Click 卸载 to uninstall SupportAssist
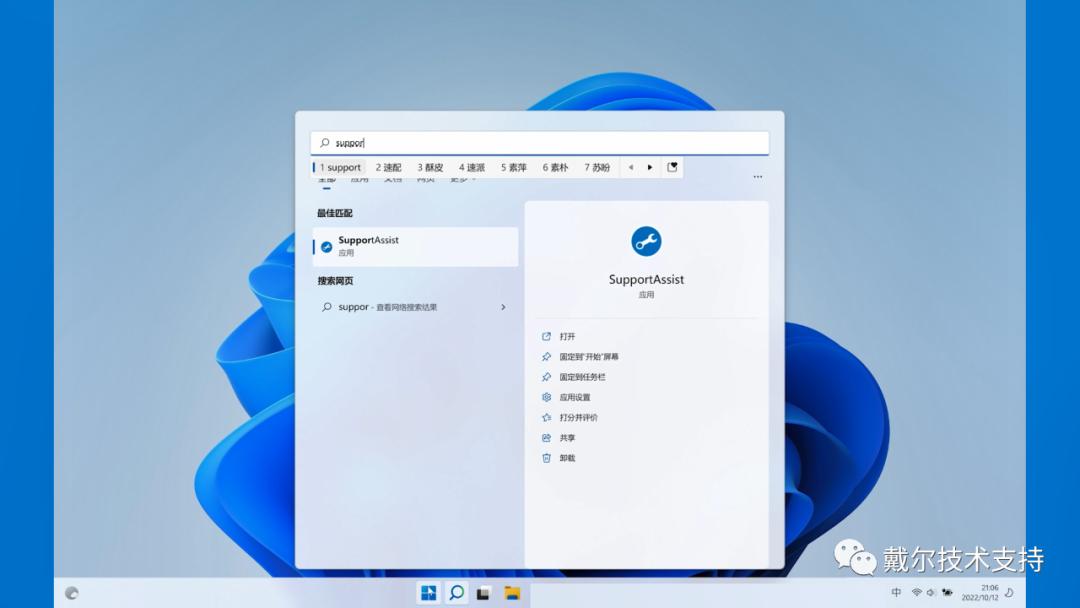 pos(568,458)
